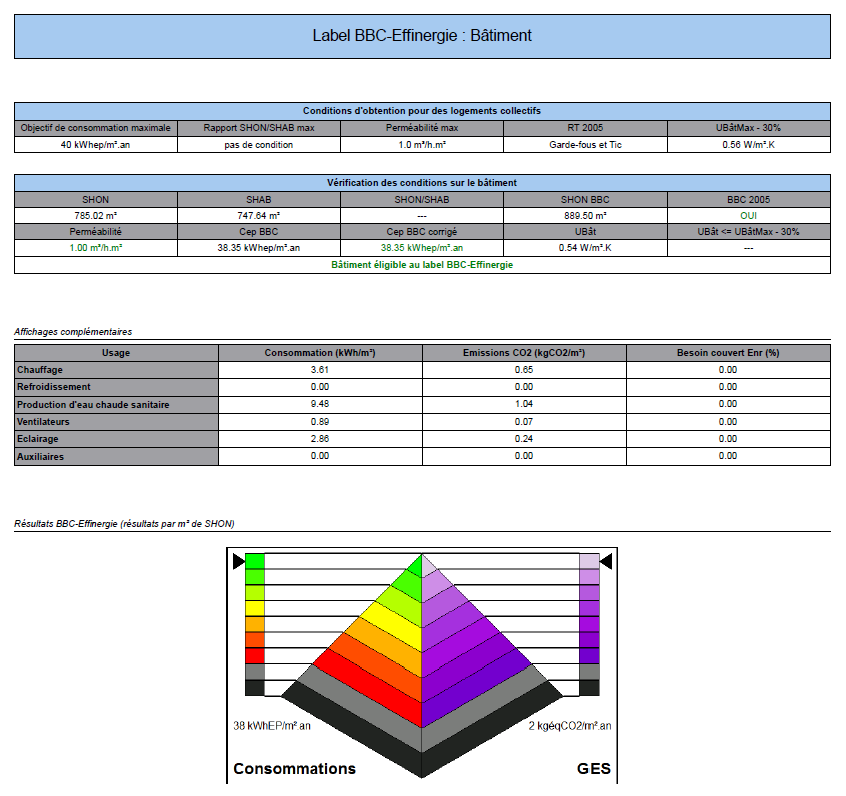Screen dimensions: 846x796
Task: Click the green Cep BBC corrigé 38.35 value
Action: click(422, 248)
